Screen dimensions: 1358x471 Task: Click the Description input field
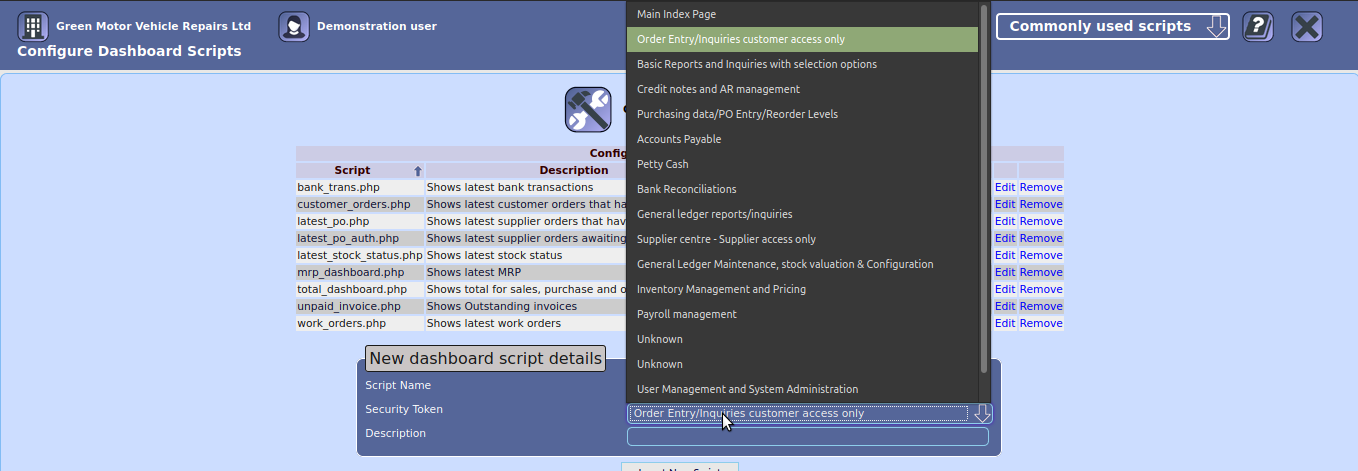[807, 437]
